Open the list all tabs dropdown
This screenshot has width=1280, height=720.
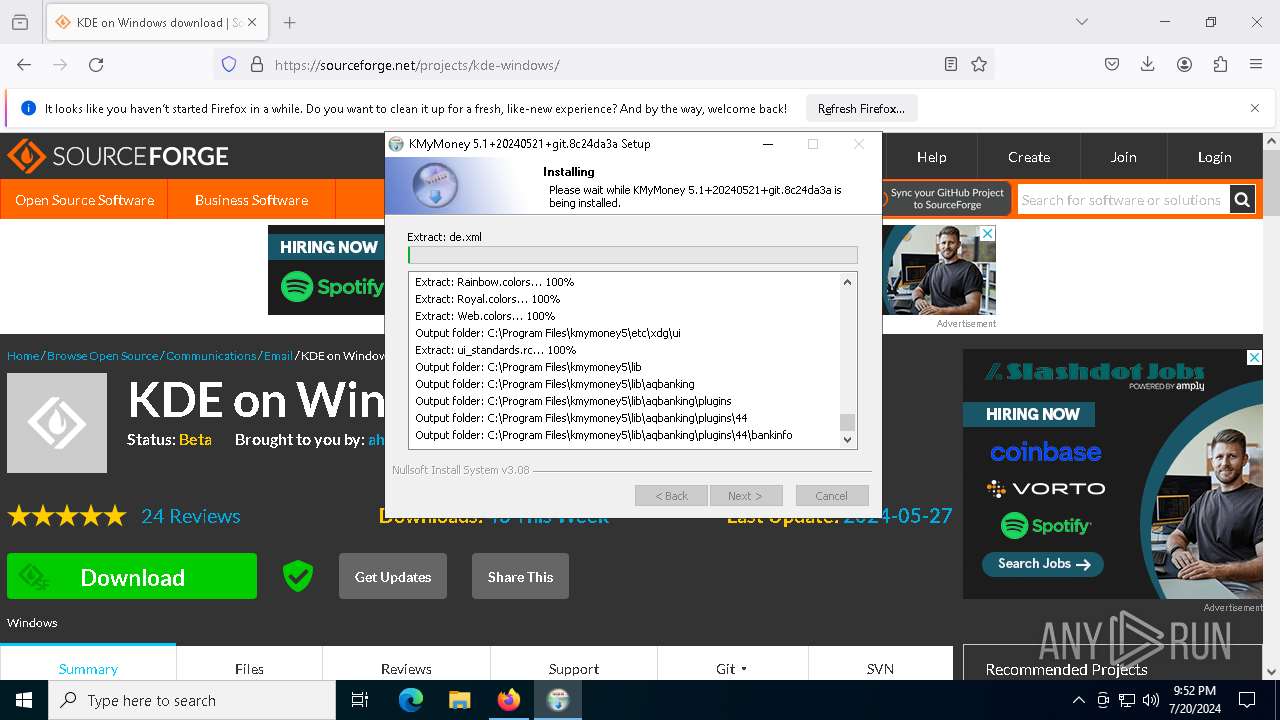click(x=1082, y=22)
